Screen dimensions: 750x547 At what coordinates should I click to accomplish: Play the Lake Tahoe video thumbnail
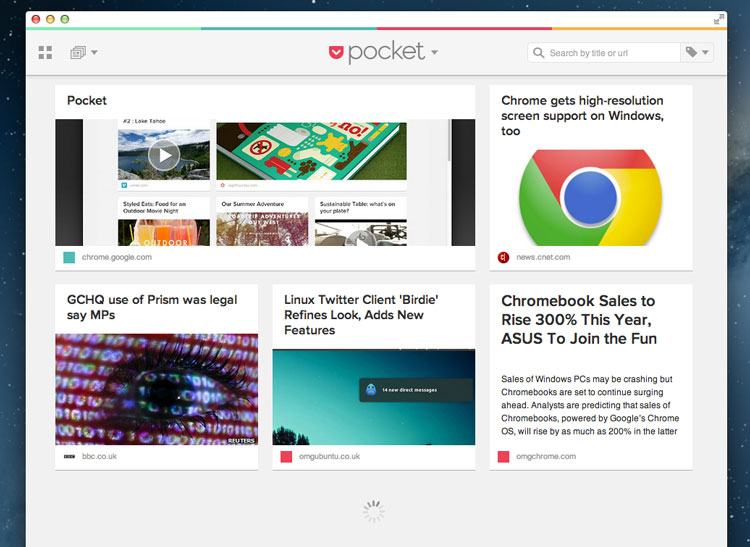coord(164,155)
